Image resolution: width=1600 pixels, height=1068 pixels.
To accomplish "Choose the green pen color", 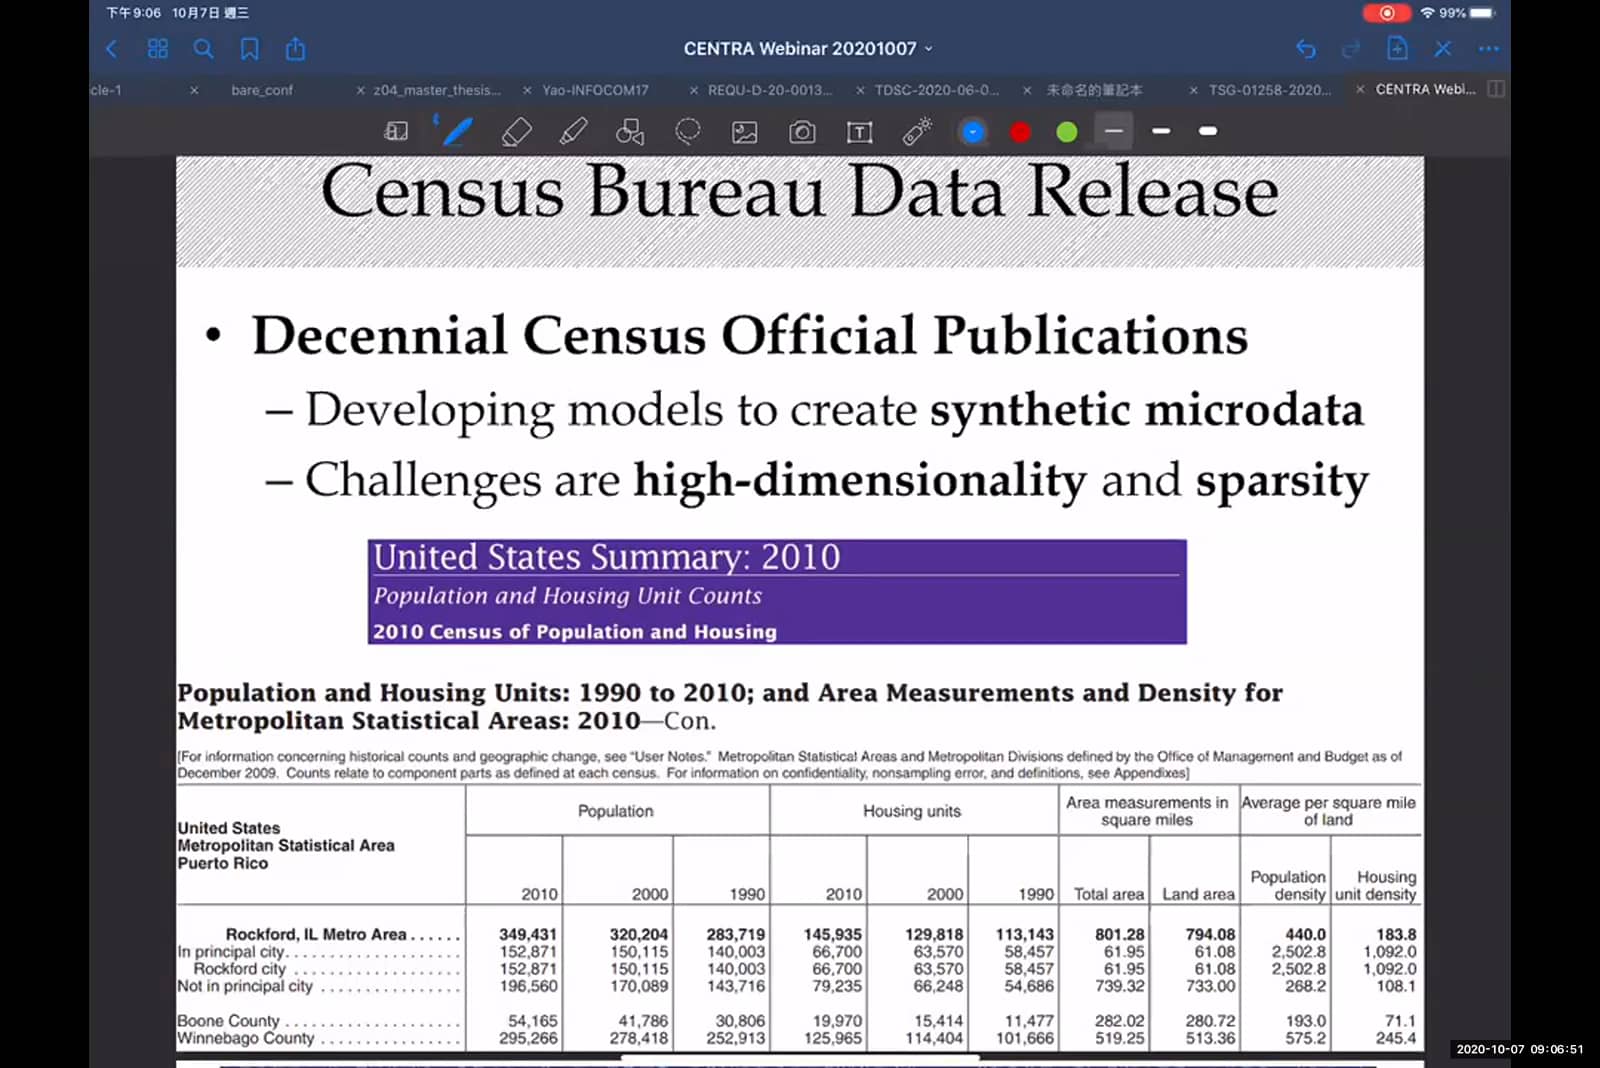I will (x=1067, y=132).
